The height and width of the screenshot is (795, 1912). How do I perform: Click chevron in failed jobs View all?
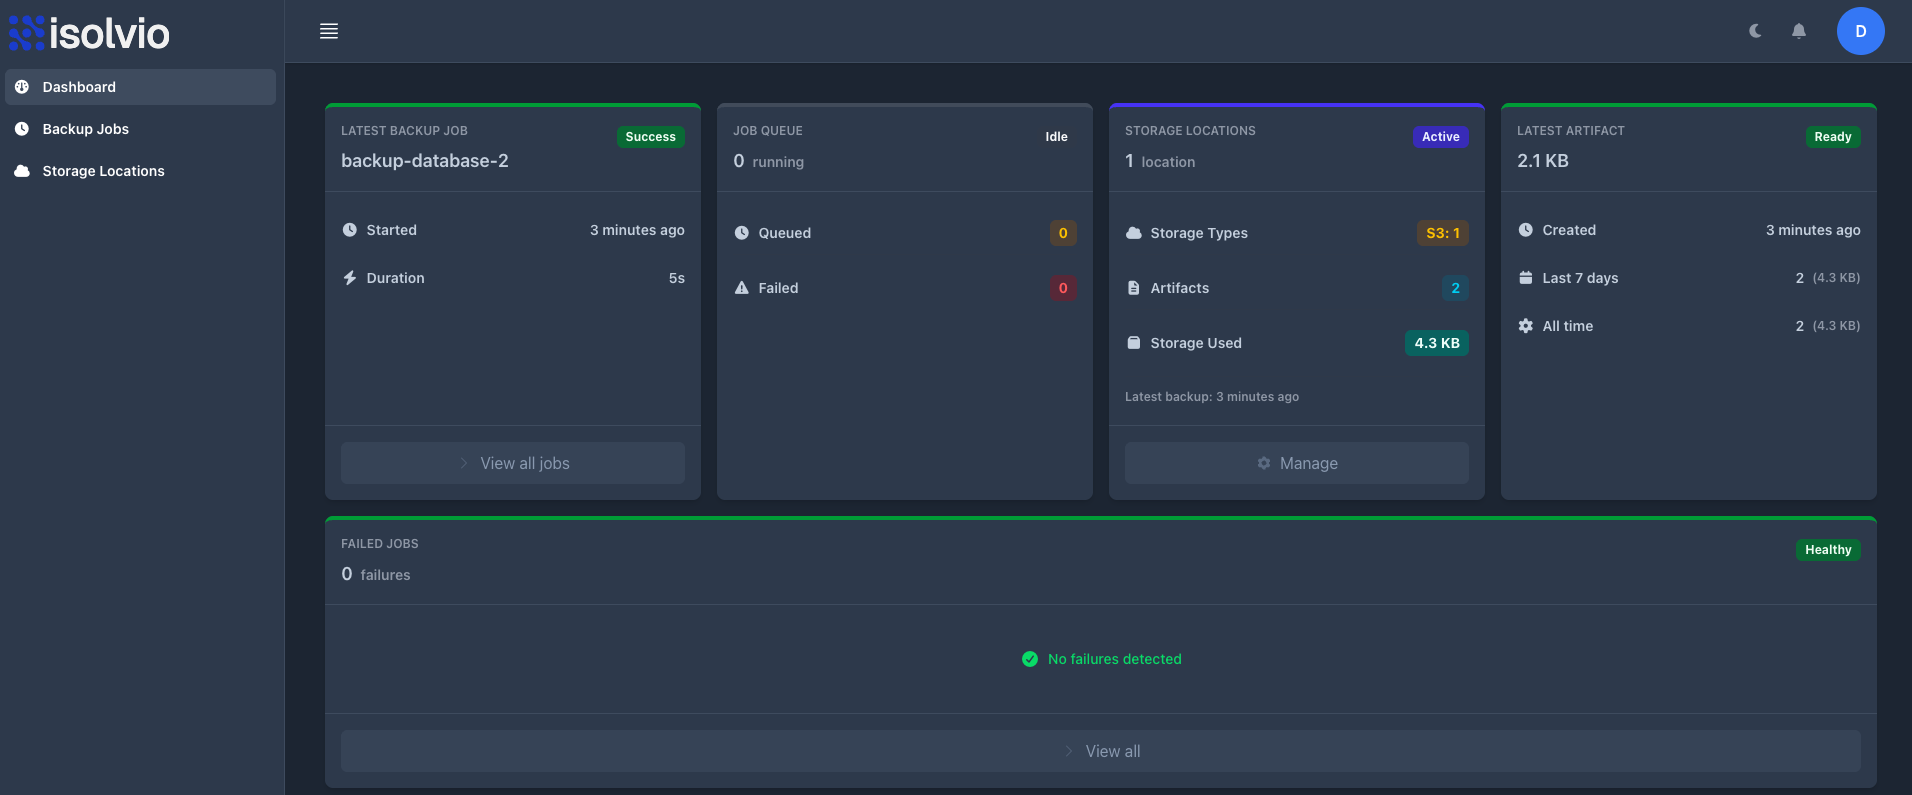[1069, 751]
